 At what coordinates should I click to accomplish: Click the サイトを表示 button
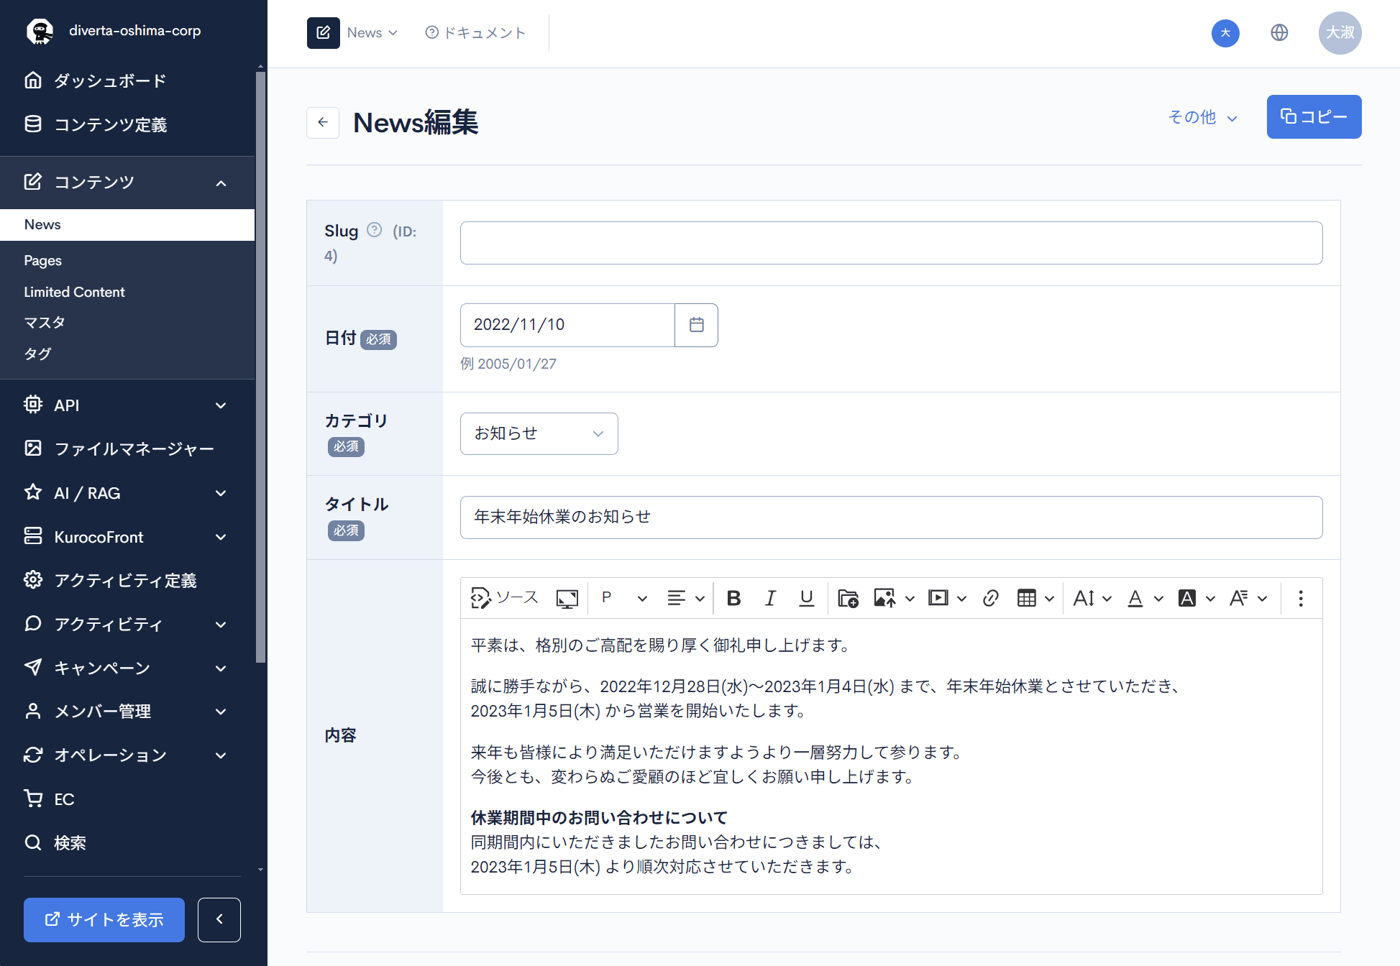[104, 920]
